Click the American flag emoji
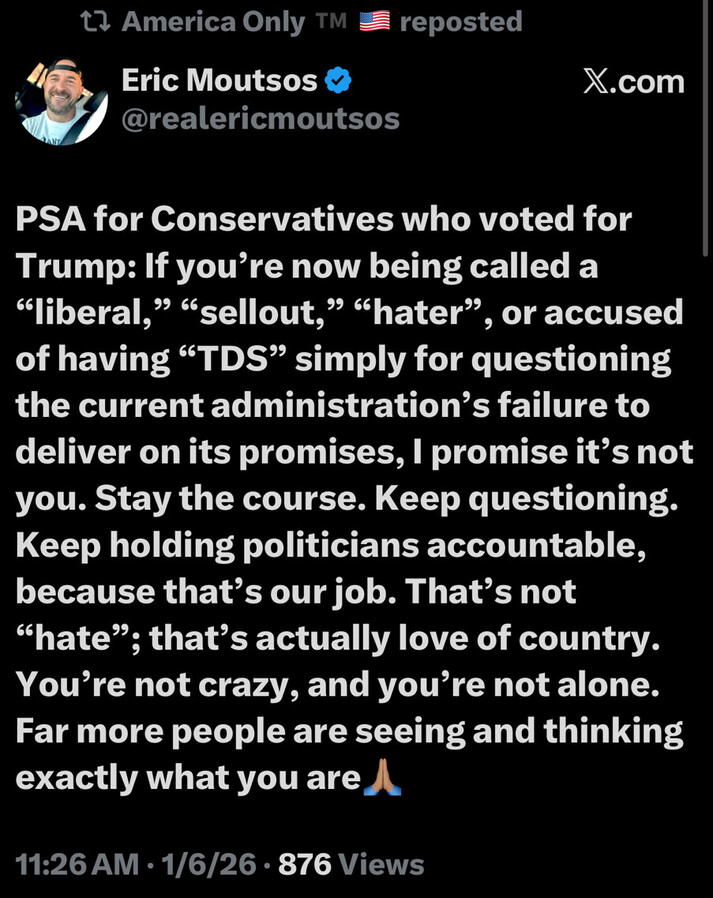The width and height of the screenshot is (713, 898). [x=374, y=22]
